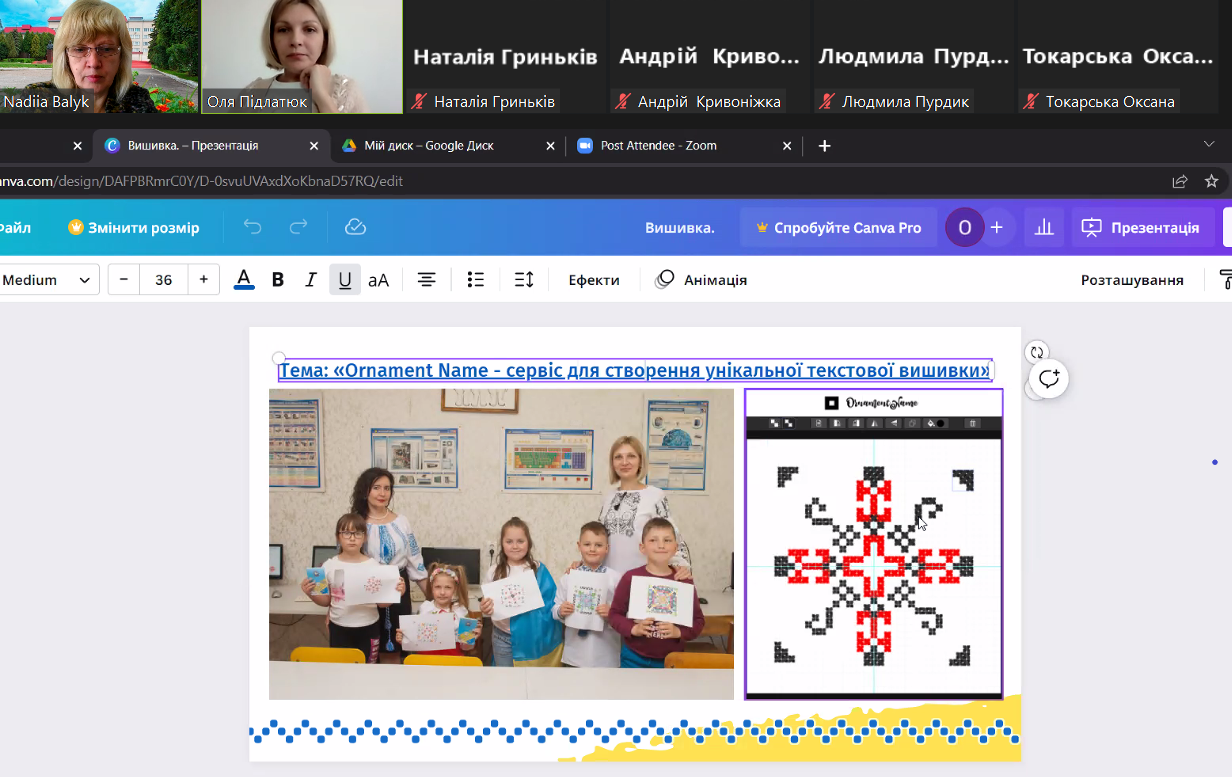Click the cloud sync status icon
The width and height of the screenshot is (1232, 777).
355,227
